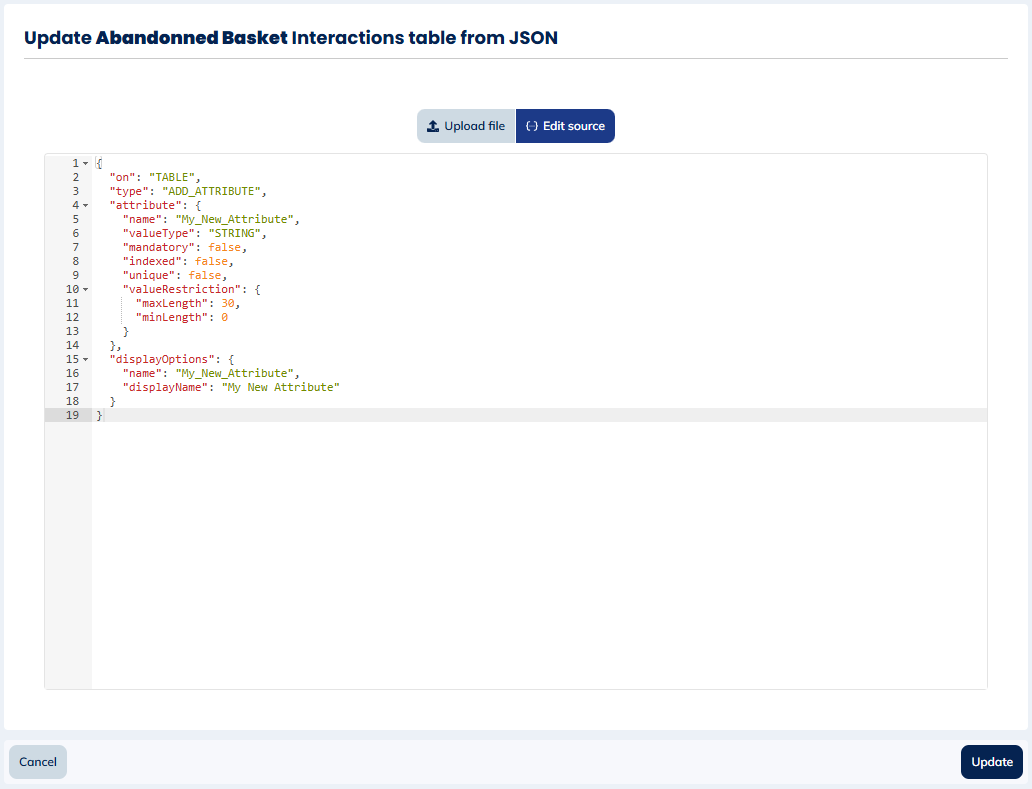Place cursor in "ADD_ATTRIBUTE" value
Viewport: 1032px width, 789px height.
point(213,191)
